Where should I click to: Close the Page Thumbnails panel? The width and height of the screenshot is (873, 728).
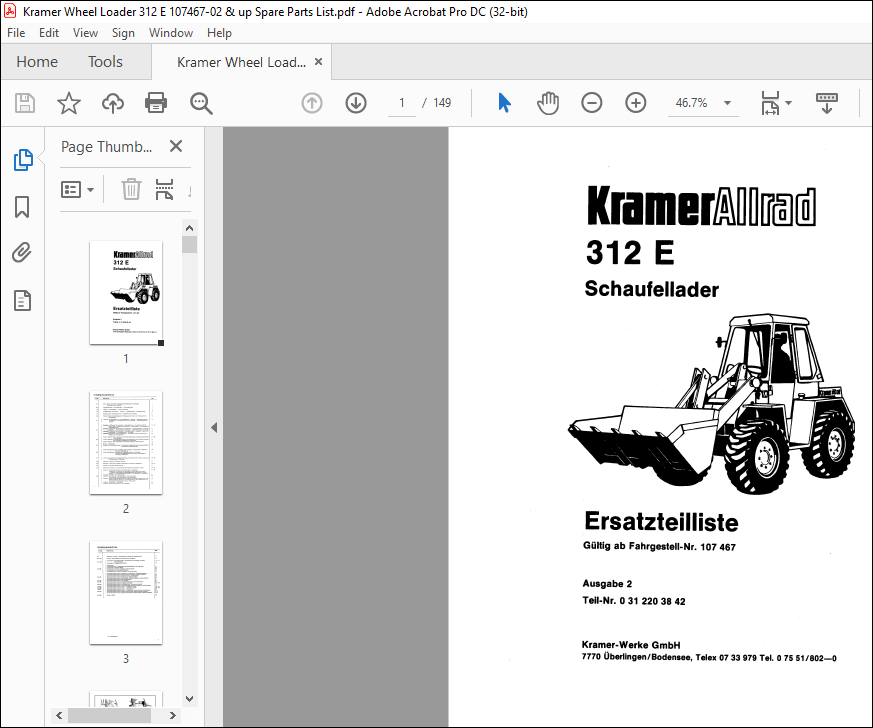176,146
